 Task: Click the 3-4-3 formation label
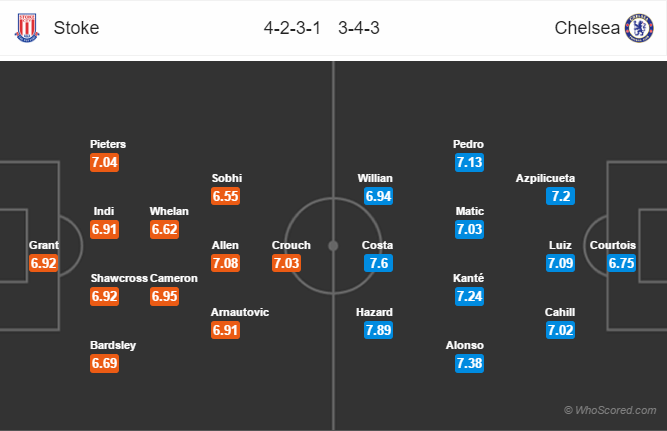click(x=359, y=28)
